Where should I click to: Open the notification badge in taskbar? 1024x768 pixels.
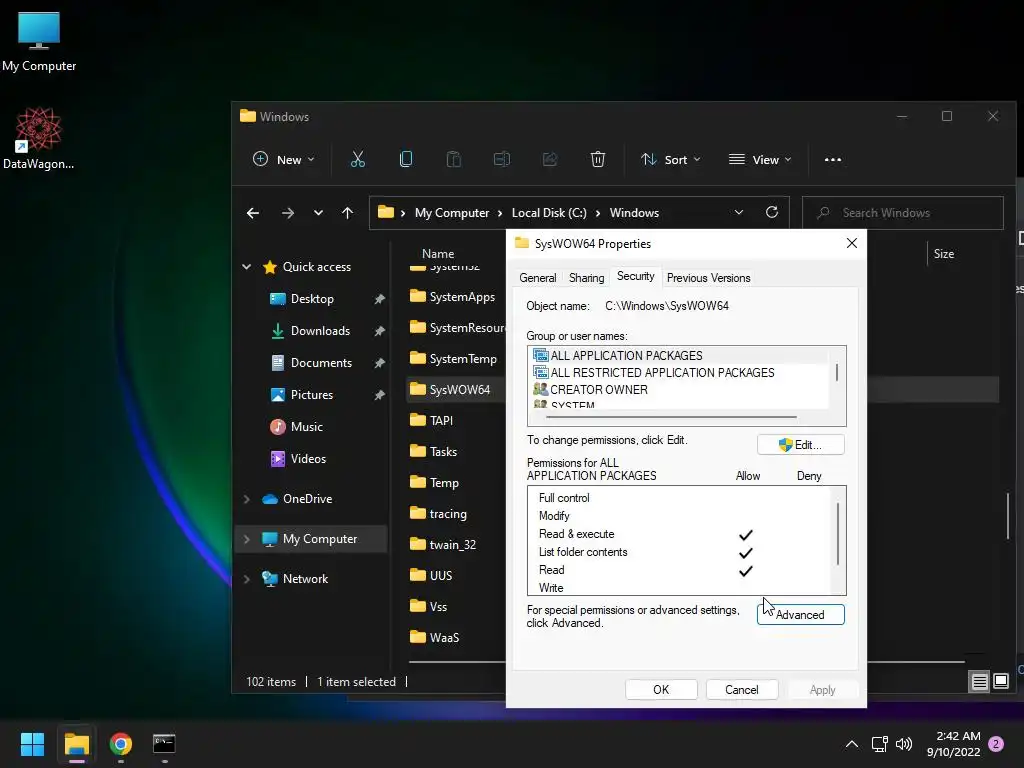(996, 744)
